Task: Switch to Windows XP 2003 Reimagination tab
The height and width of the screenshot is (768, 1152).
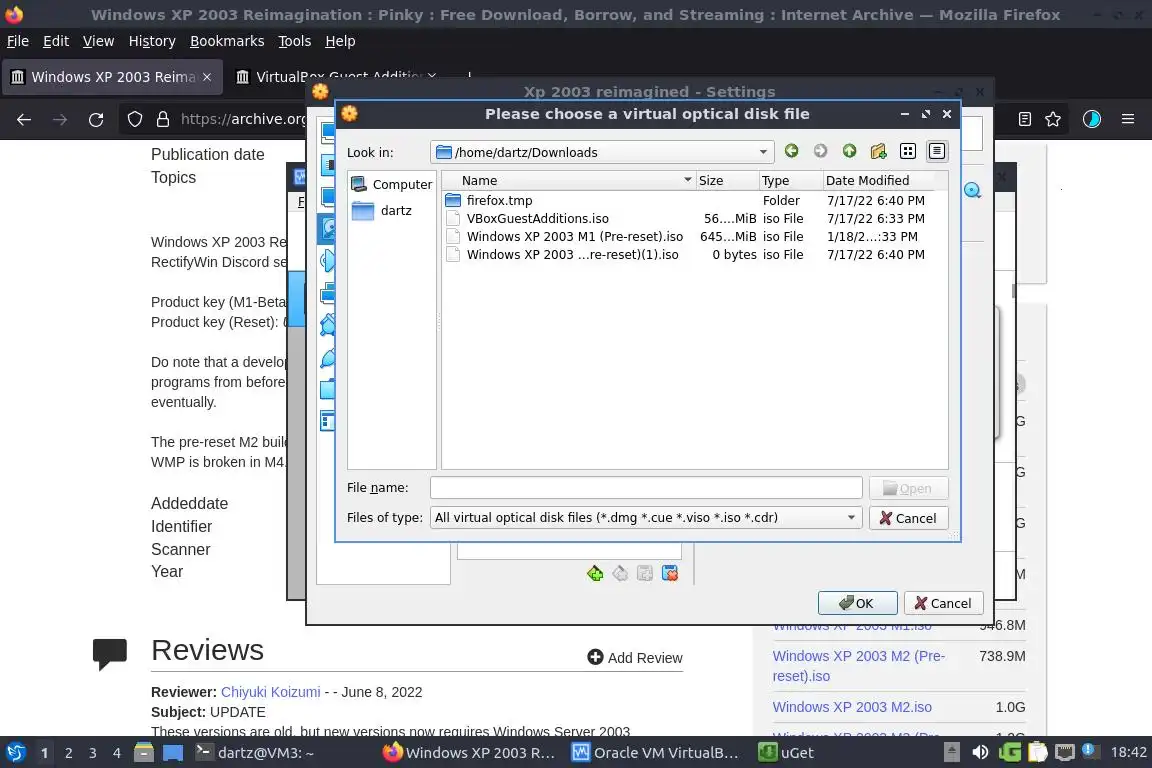Action: coord(112,77)
